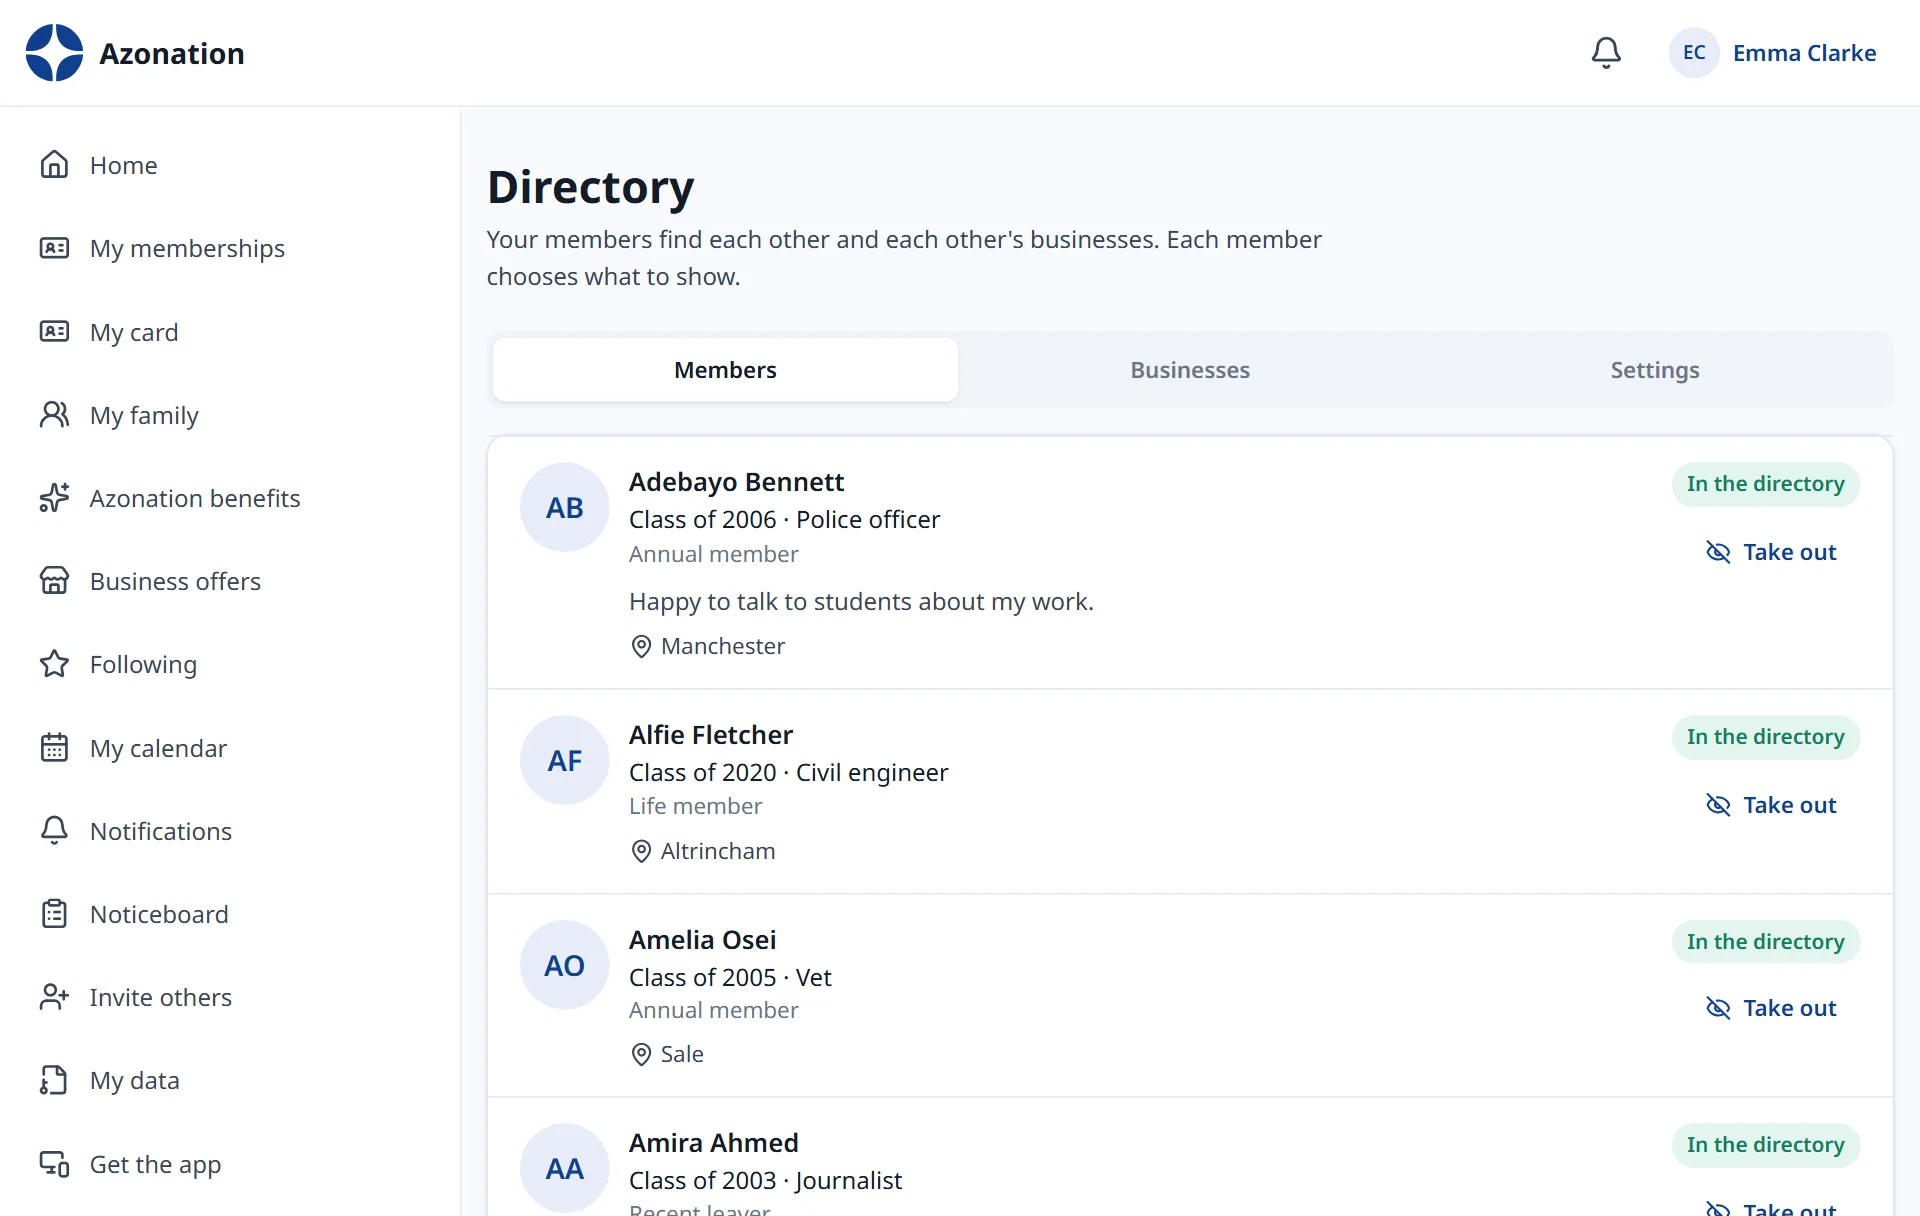
Task: Click the Azonation logo icon
Action: [54, 53]
